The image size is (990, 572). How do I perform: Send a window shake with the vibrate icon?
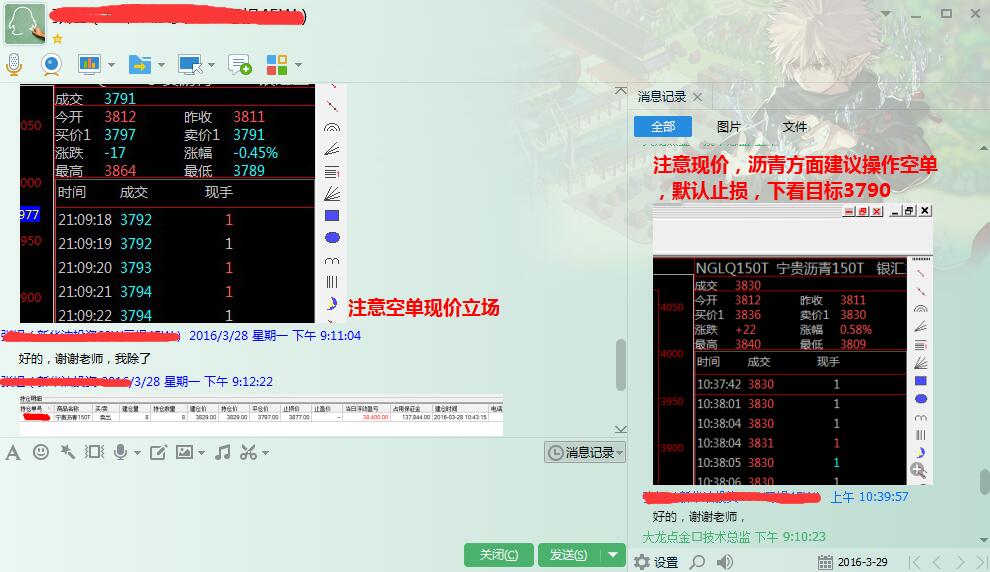68,452
